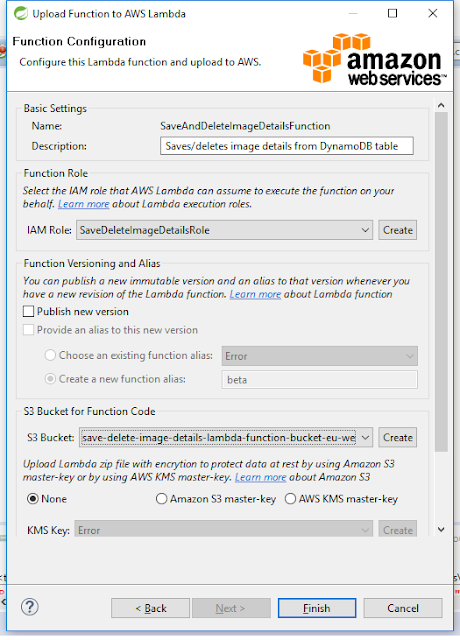
Task: Open the IAM Role dropdown
Action: click(x=224, y=230)
